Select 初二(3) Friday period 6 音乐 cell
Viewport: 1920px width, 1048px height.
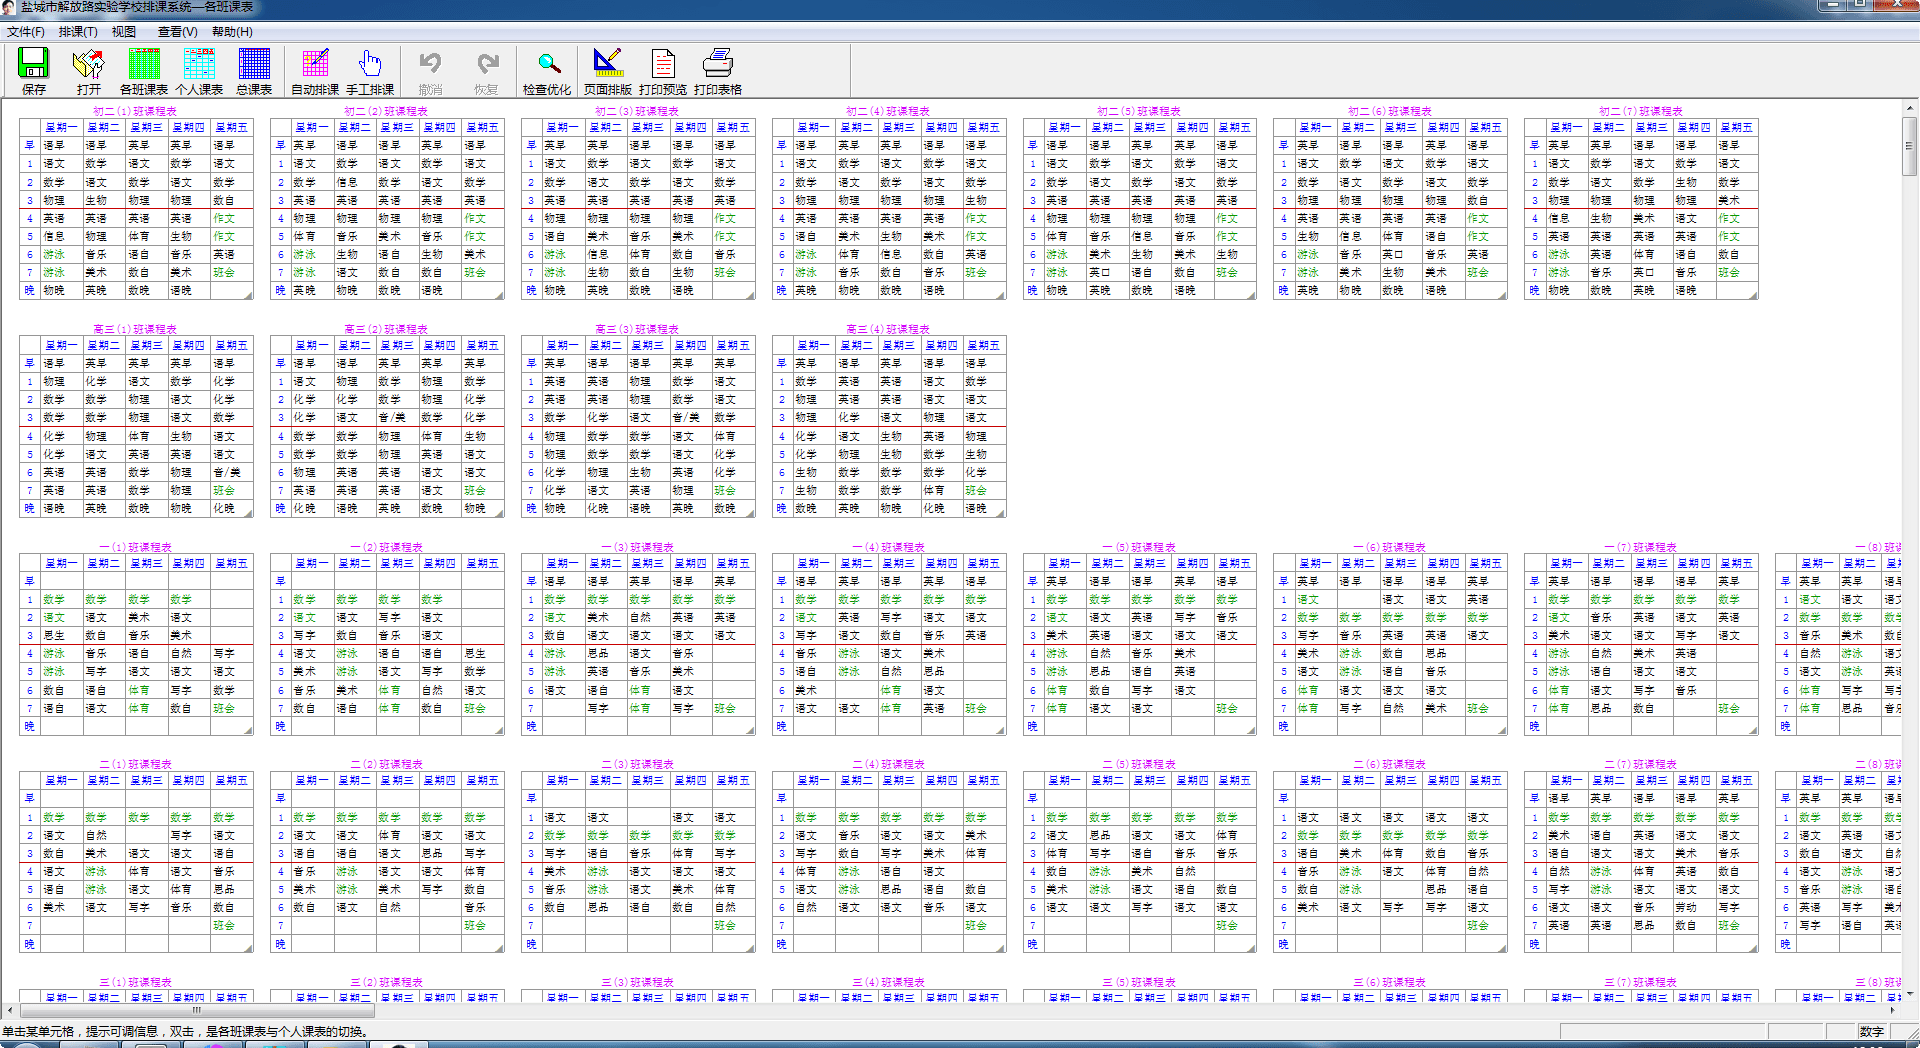coord(733,254)
